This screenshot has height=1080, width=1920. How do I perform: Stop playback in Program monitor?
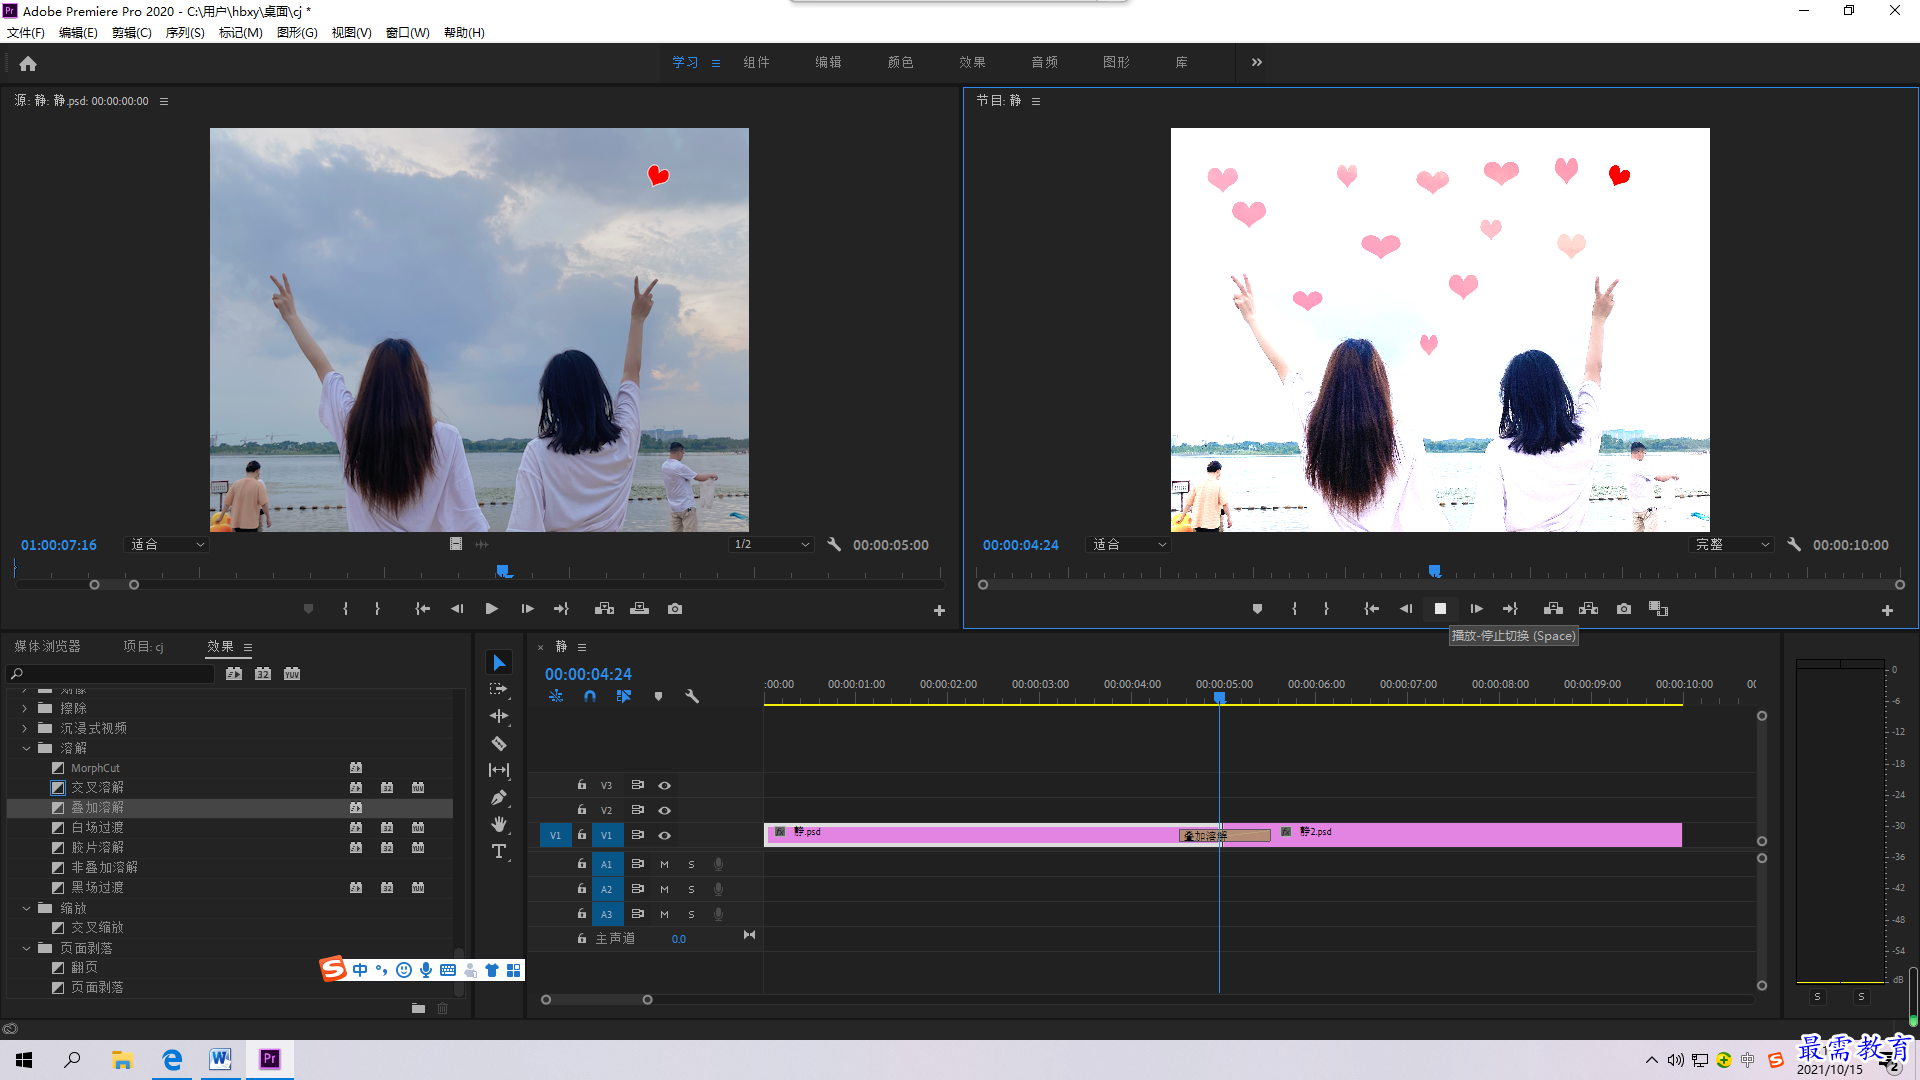[x=1440, y=609]
